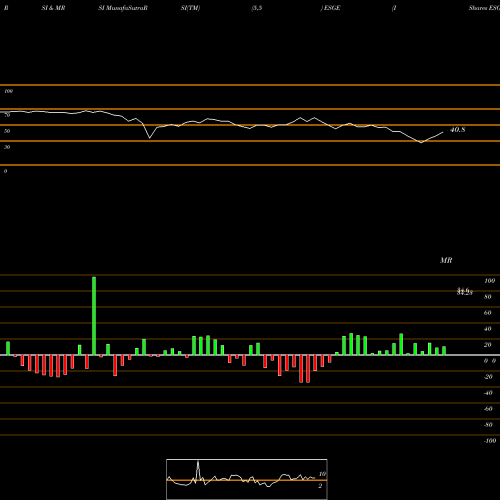This screenshot has height=500, width=500.
Task: Select the 2 label inside the mini chart
Action: [320, 486]
